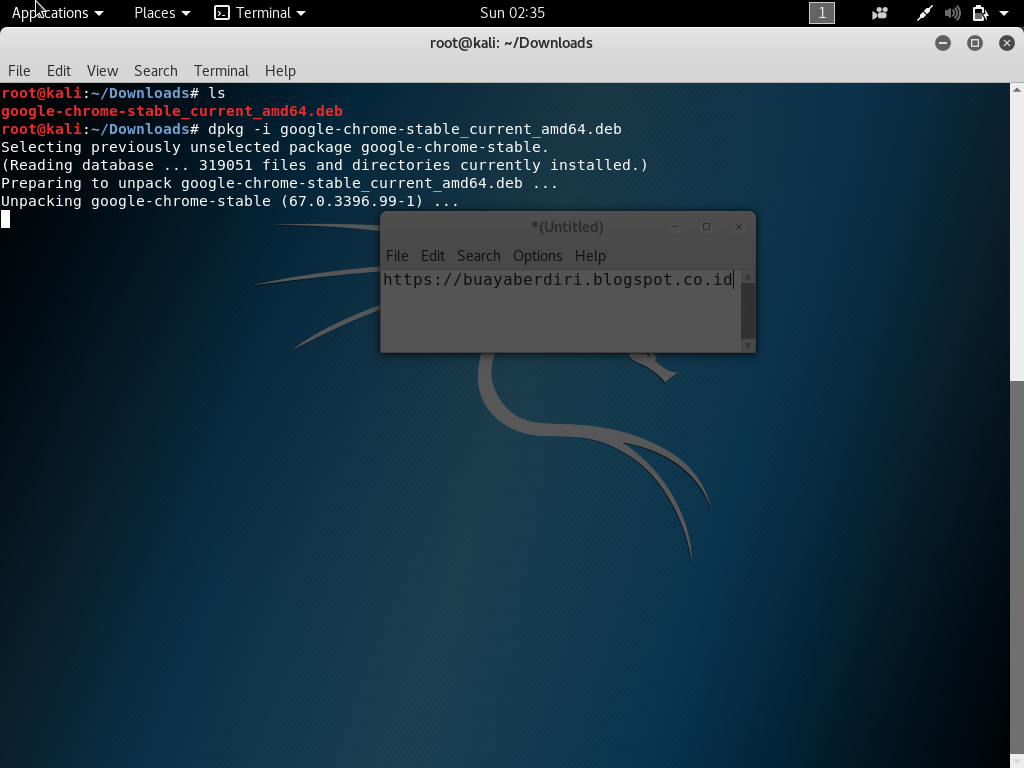Click the screen recorder camera icon in the tray
This screenshot has height=768, width=1024.
[x=879, y=13]
